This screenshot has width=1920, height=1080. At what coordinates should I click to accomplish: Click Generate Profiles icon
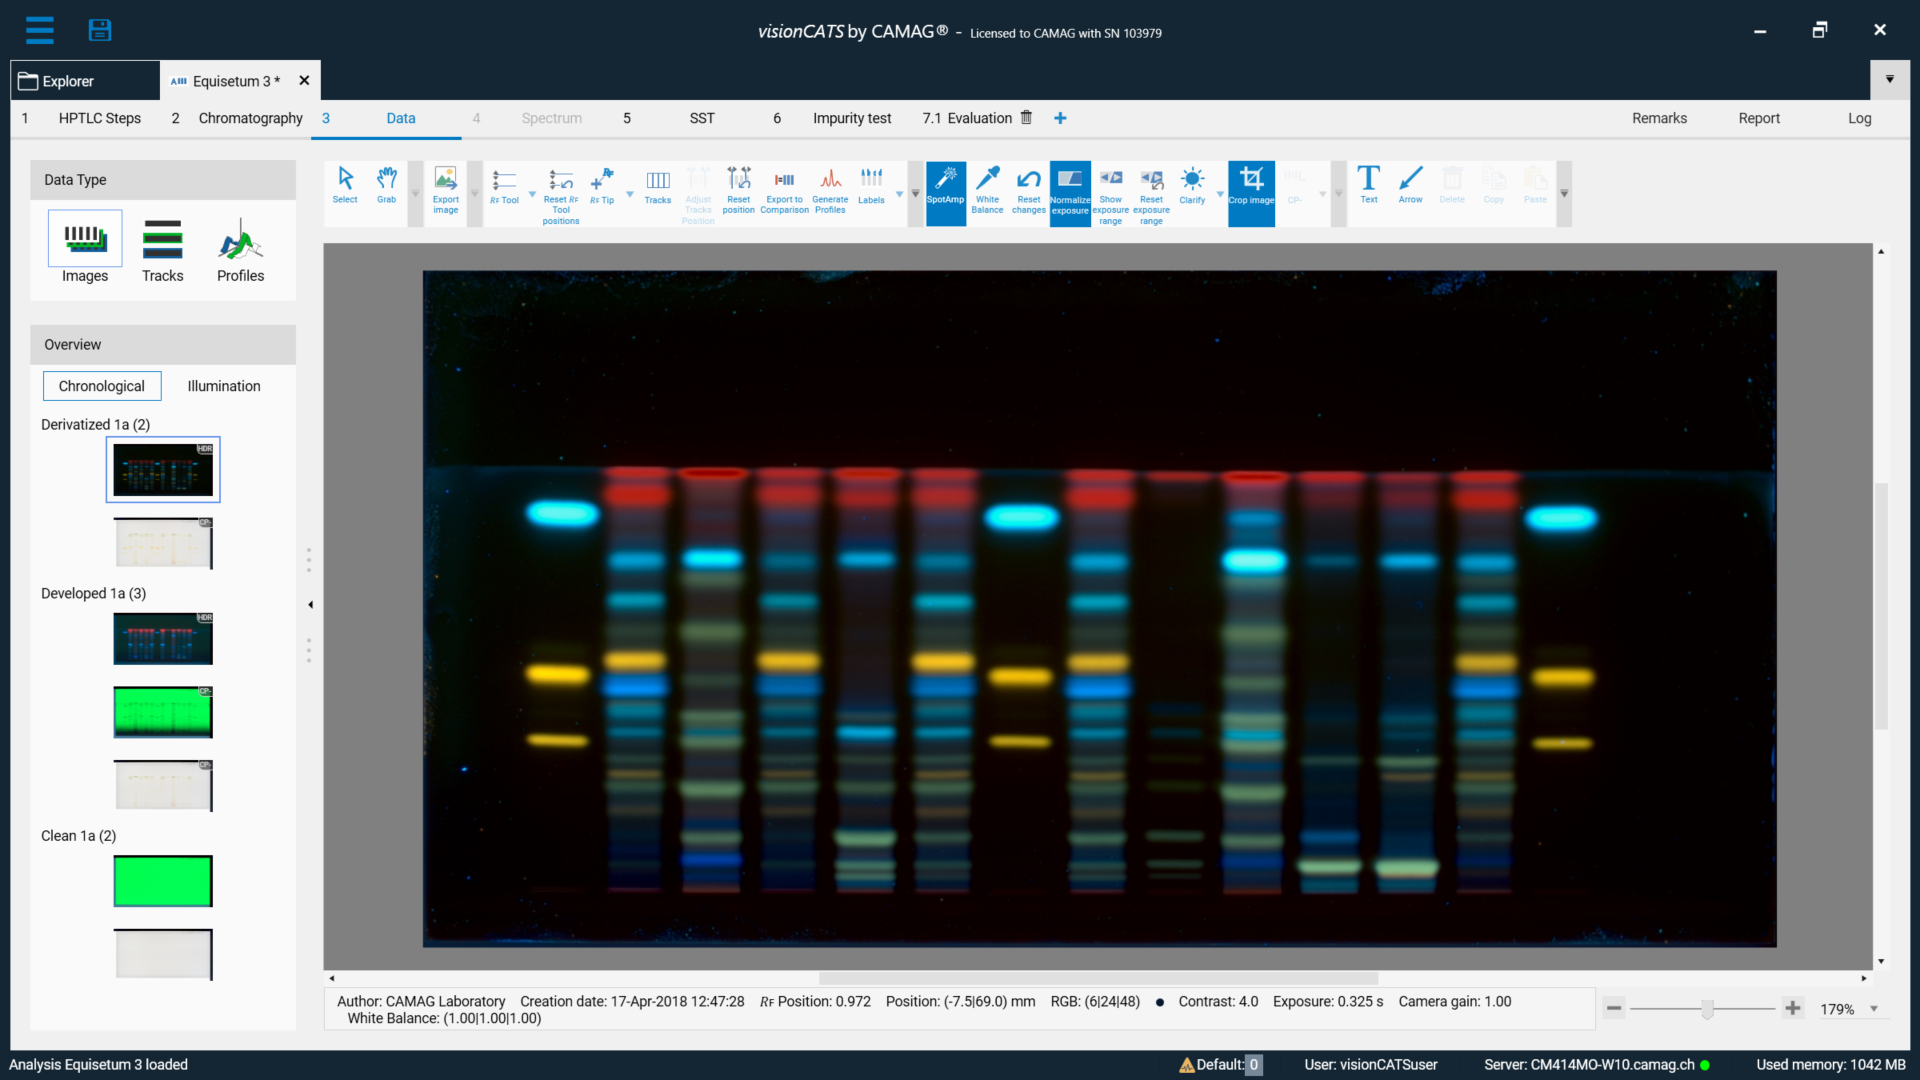830,188
